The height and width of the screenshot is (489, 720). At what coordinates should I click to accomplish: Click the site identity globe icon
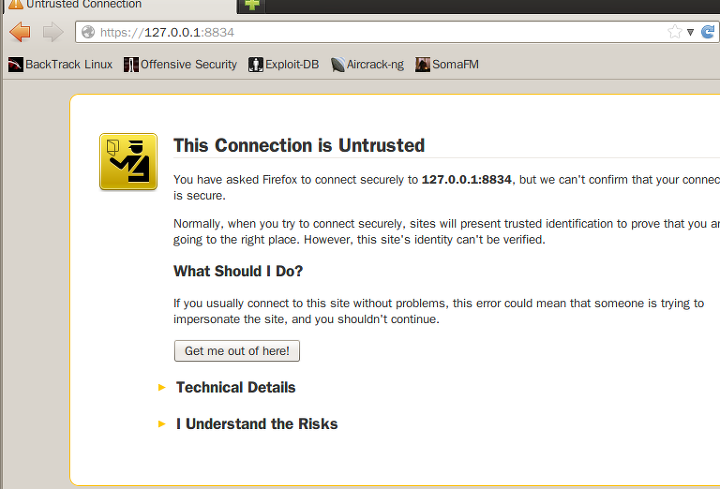(88, 32)
